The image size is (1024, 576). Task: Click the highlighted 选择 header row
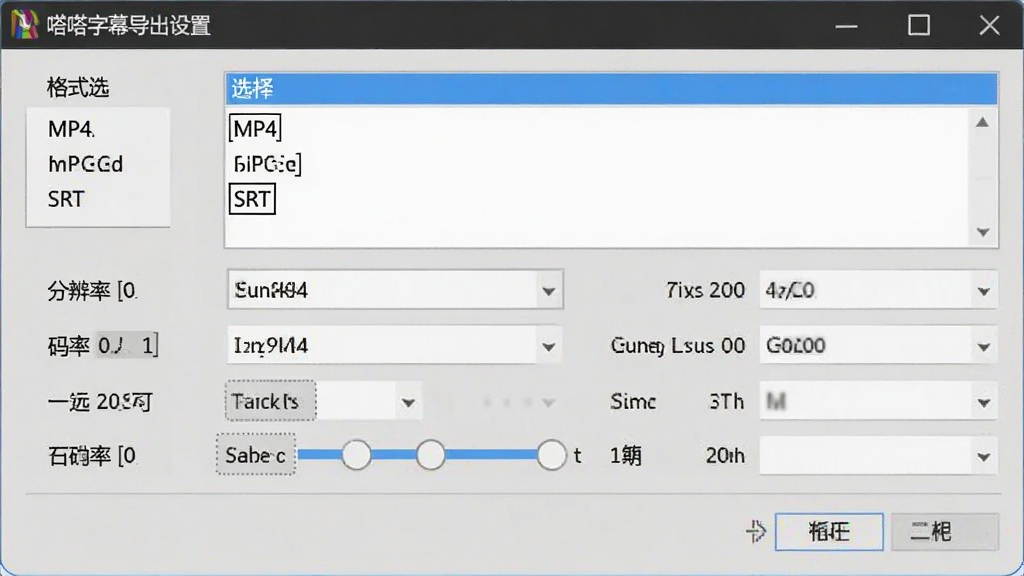click(611, 89)
